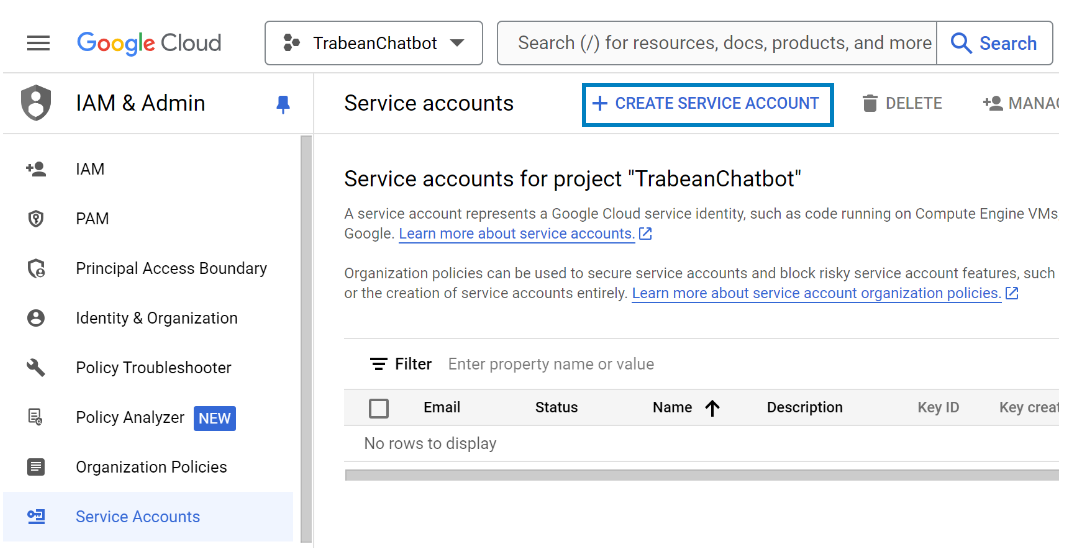
Task: Click the PAM shield icon
Action: (36, 219)
